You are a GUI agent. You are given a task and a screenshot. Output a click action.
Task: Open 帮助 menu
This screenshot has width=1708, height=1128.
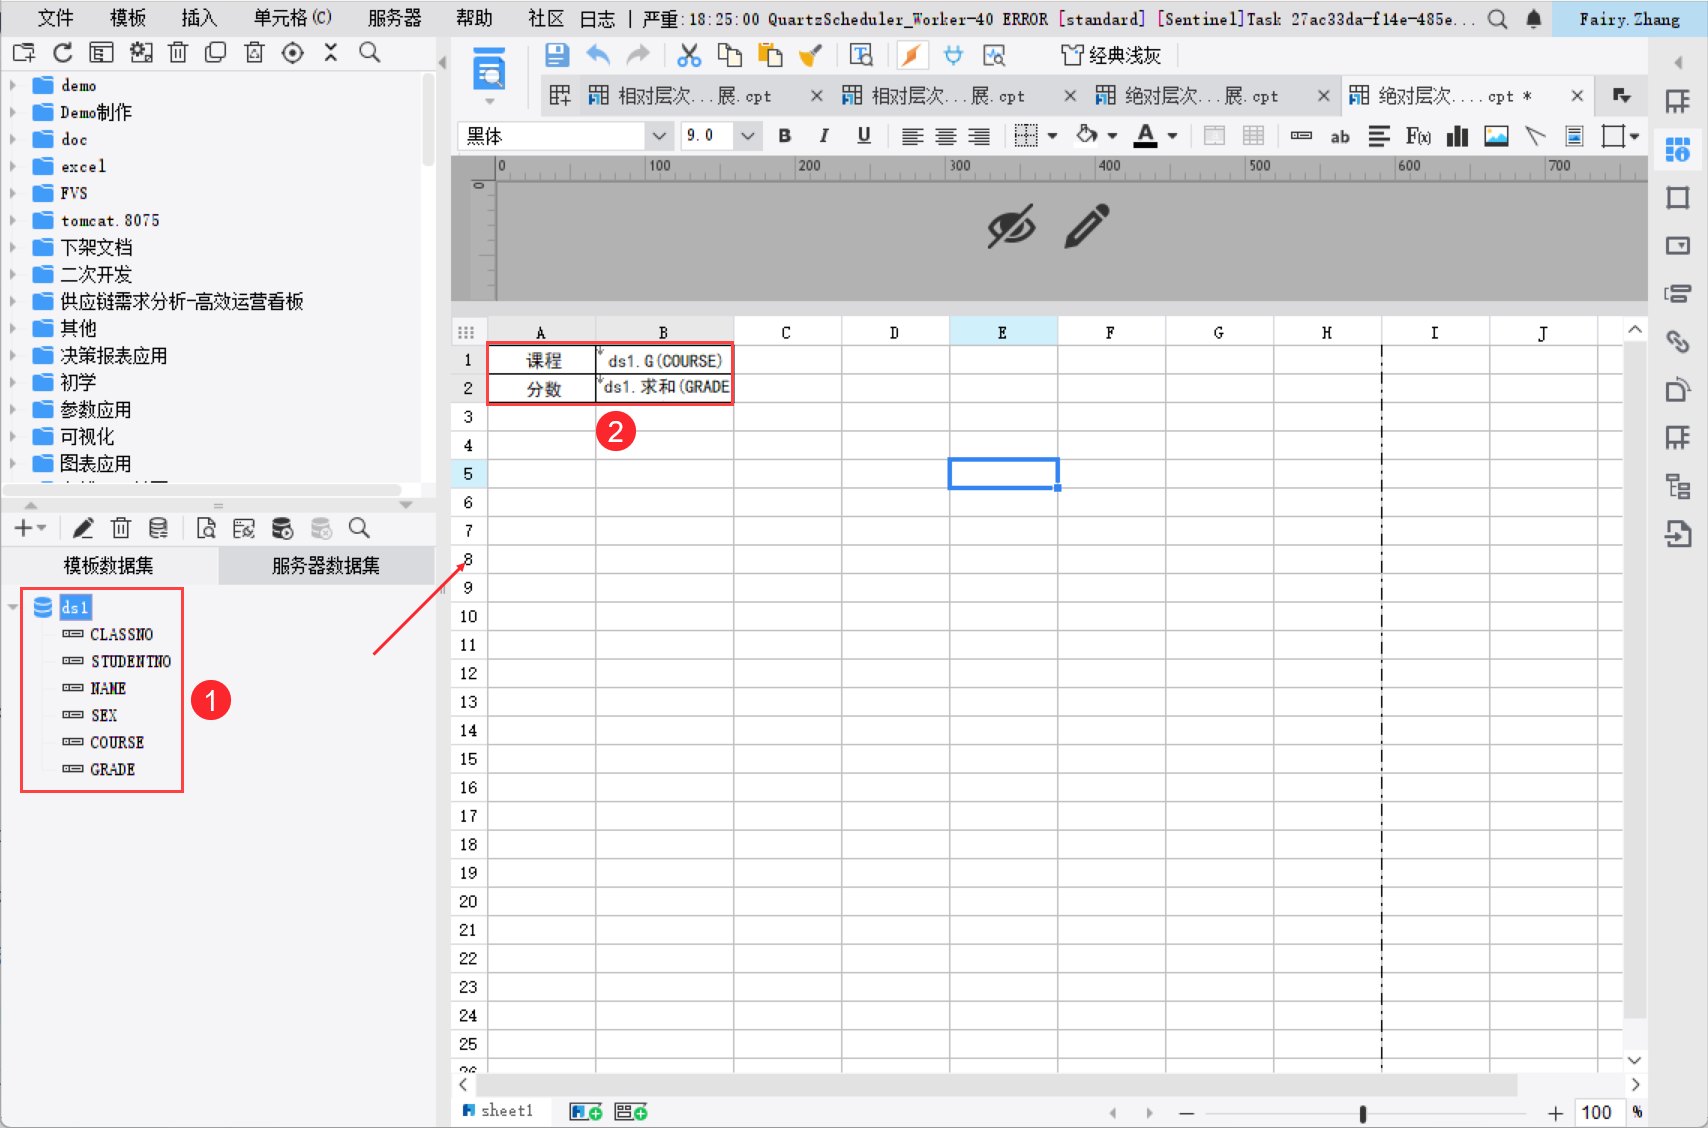(474, 18)
